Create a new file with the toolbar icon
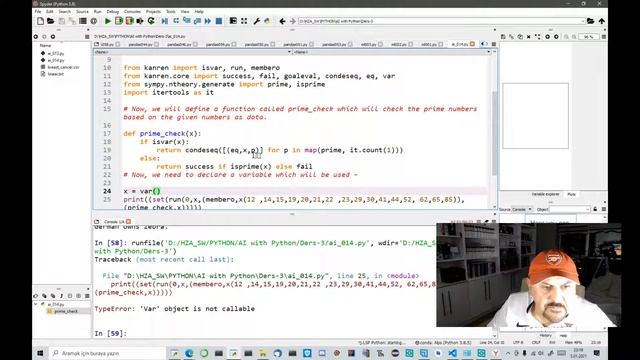This screenshot has width=640, height=360. pos(40,21)
